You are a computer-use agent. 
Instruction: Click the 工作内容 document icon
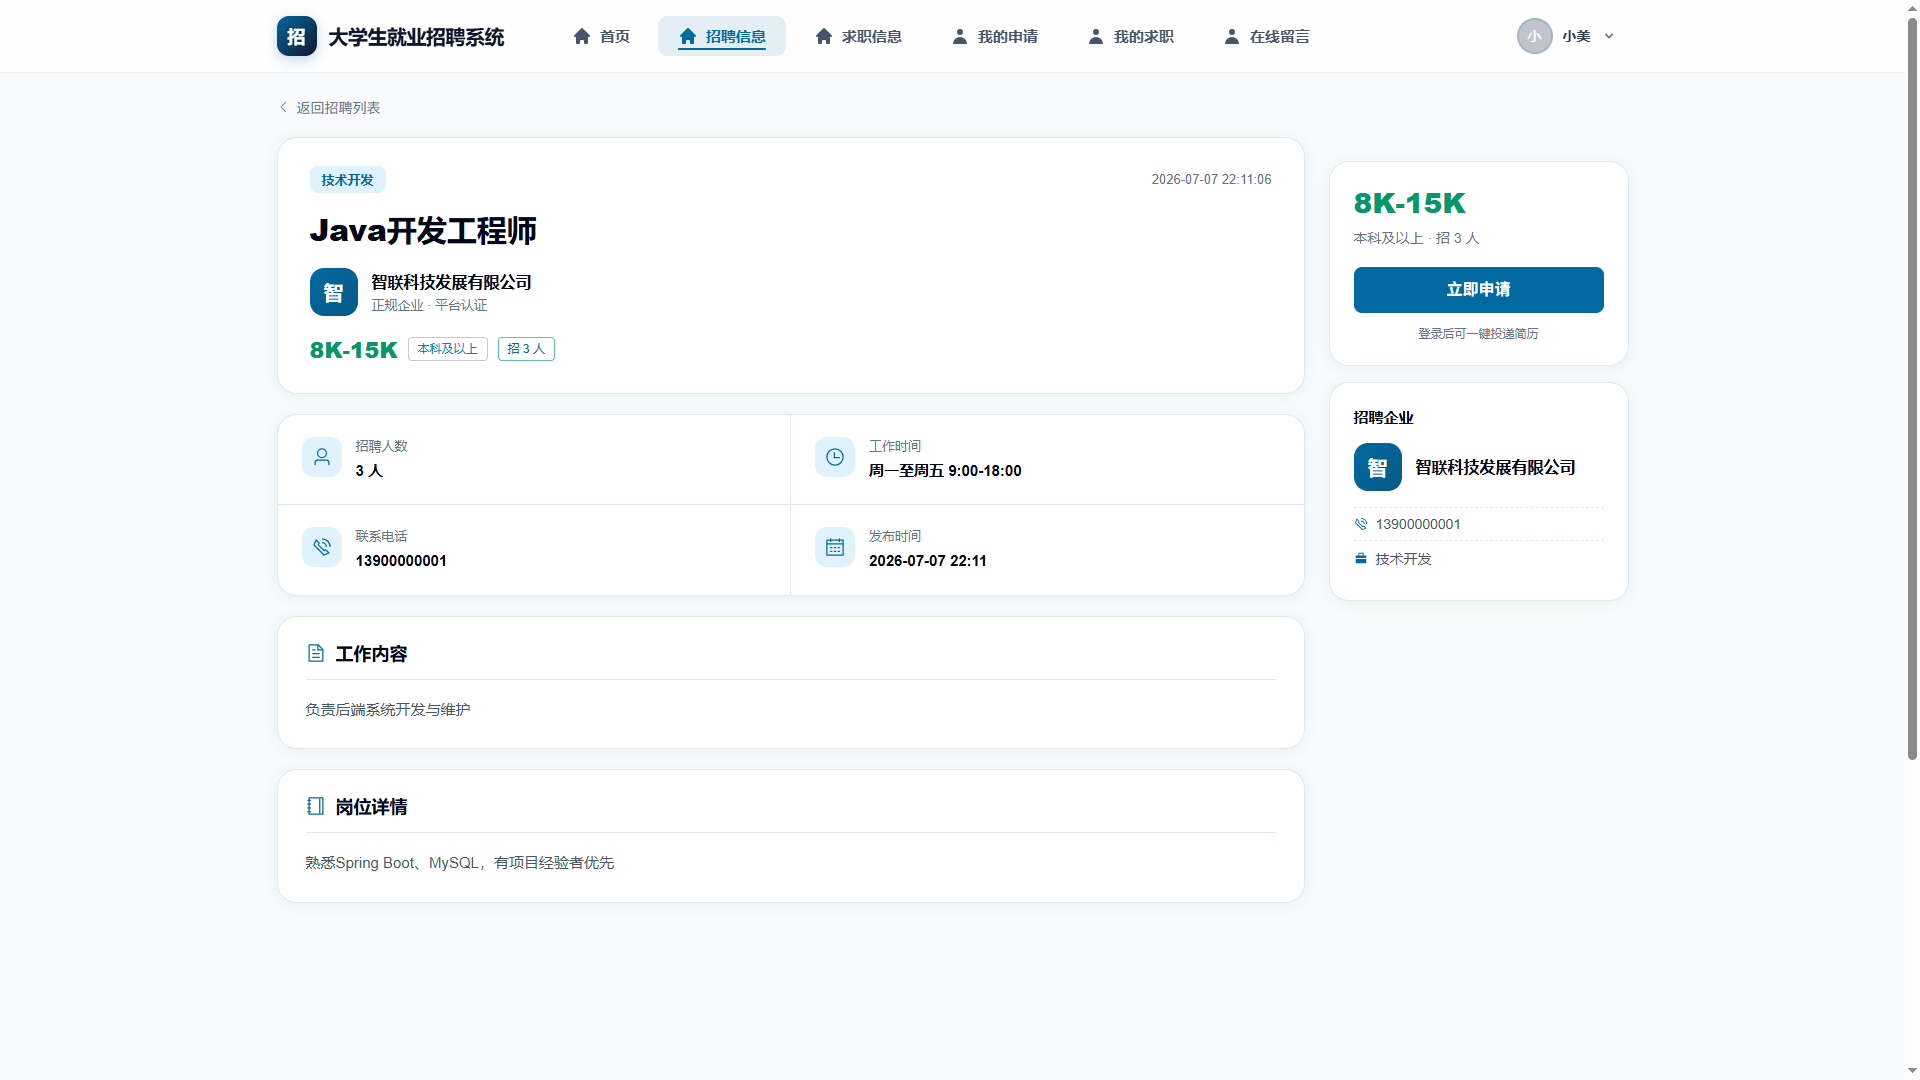point(316,653)
